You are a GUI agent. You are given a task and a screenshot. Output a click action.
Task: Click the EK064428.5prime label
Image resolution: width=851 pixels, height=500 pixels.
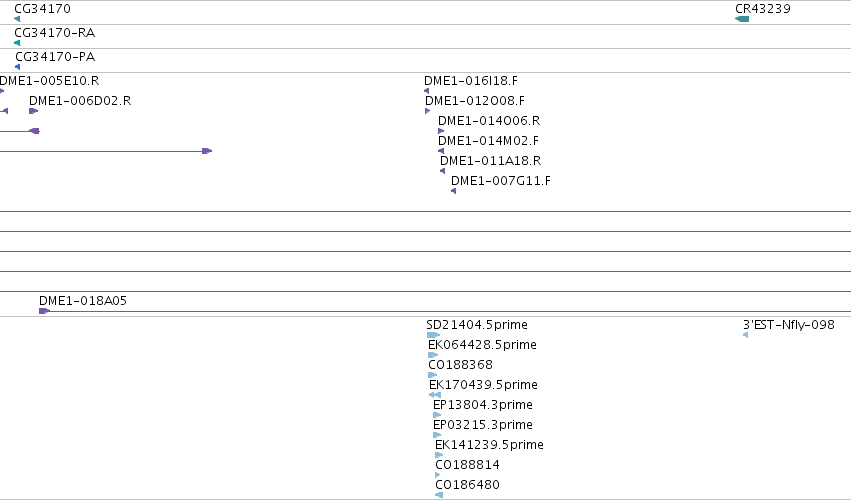pos(482,345)
